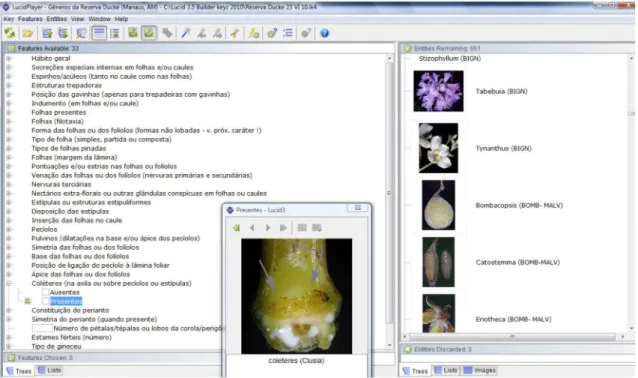The image size is (638, 378).
Task: Expand the Constituição do perianto feature
Action: (x=9, y=310)
